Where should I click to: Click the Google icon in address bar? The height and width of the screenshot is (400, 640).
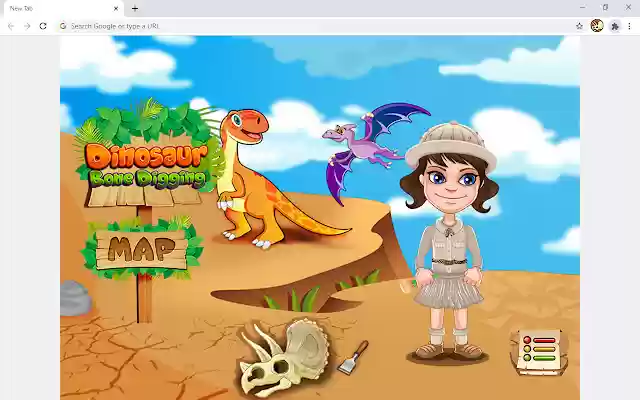[63, 26]
